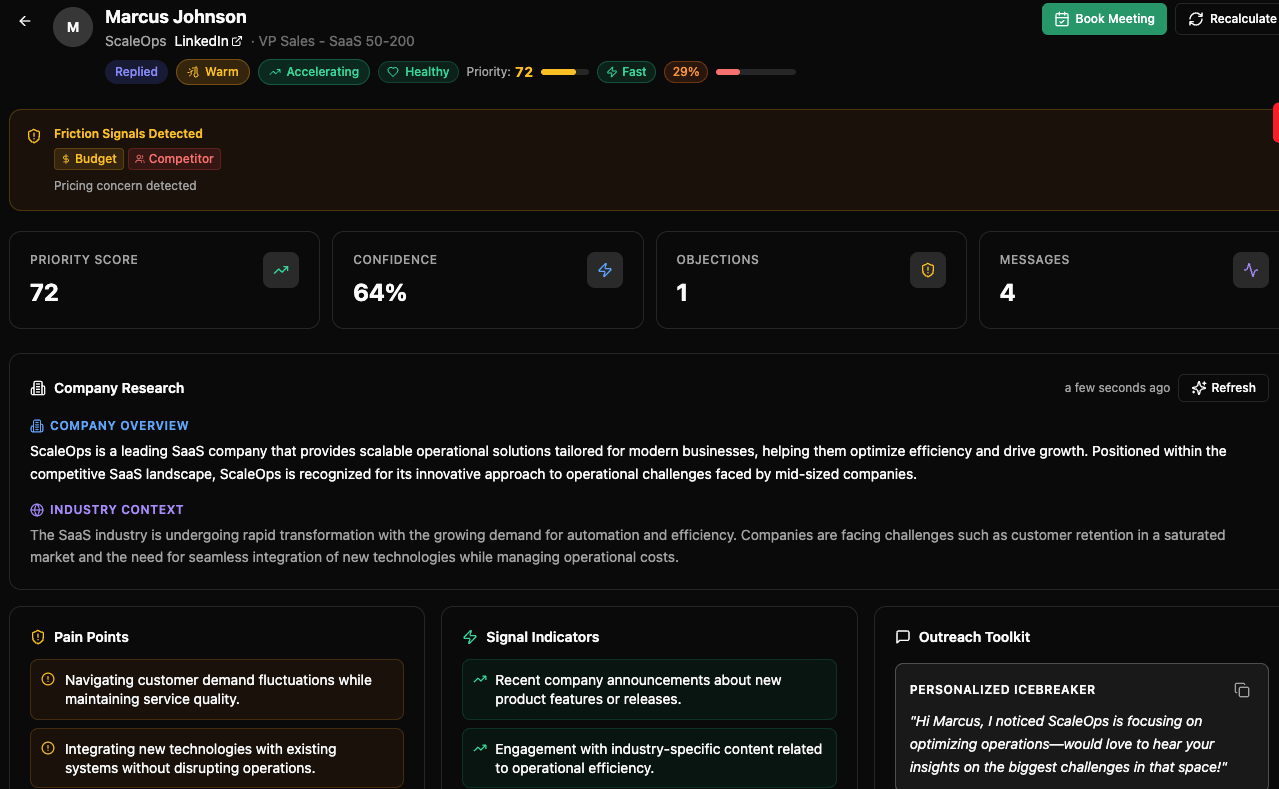This screenshot has width=1279, height=789.
Task: Click the 29% risk badge
Action: pyautogui.click(x=686, y=72)
